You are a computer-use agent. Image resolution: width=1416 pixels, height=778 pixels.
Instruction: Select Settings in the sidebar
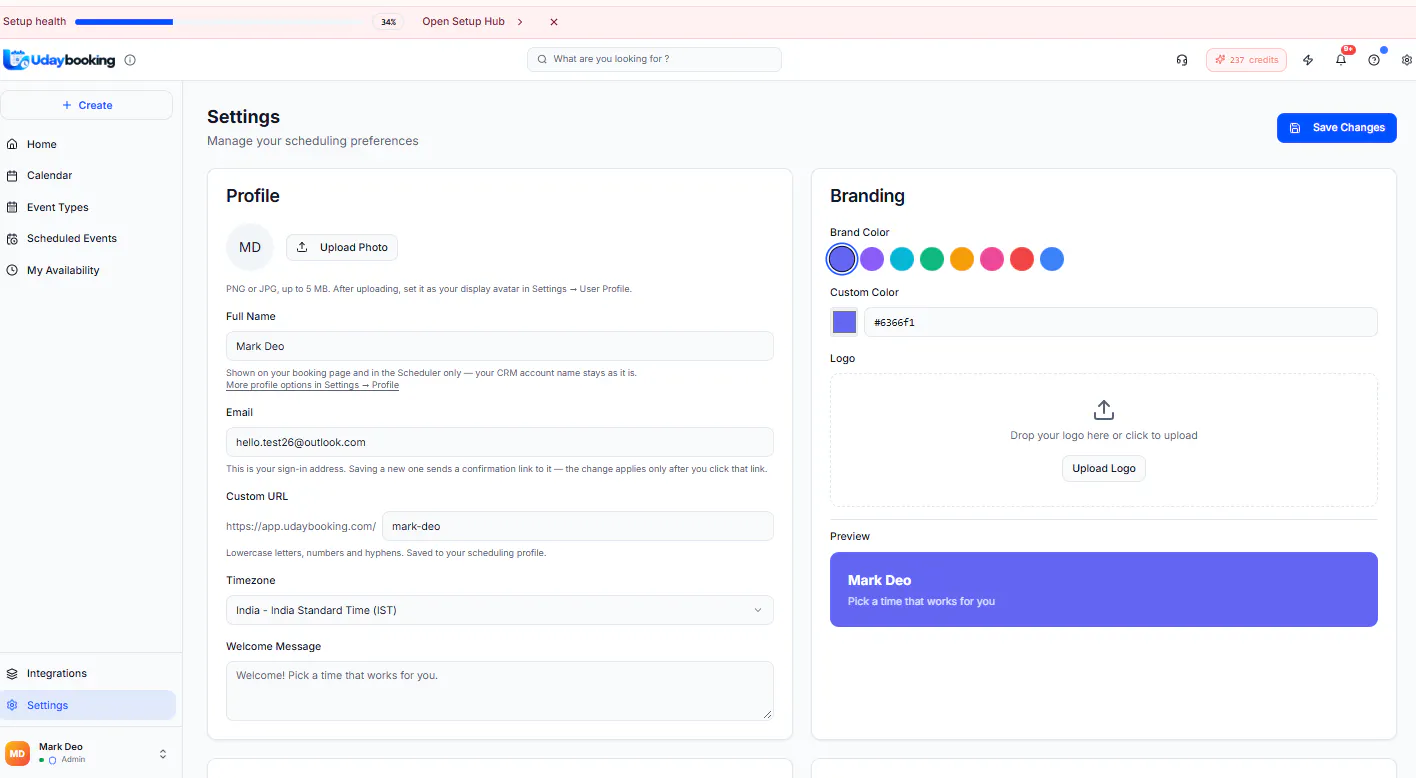pyautogui.click(x=88, y=705)
